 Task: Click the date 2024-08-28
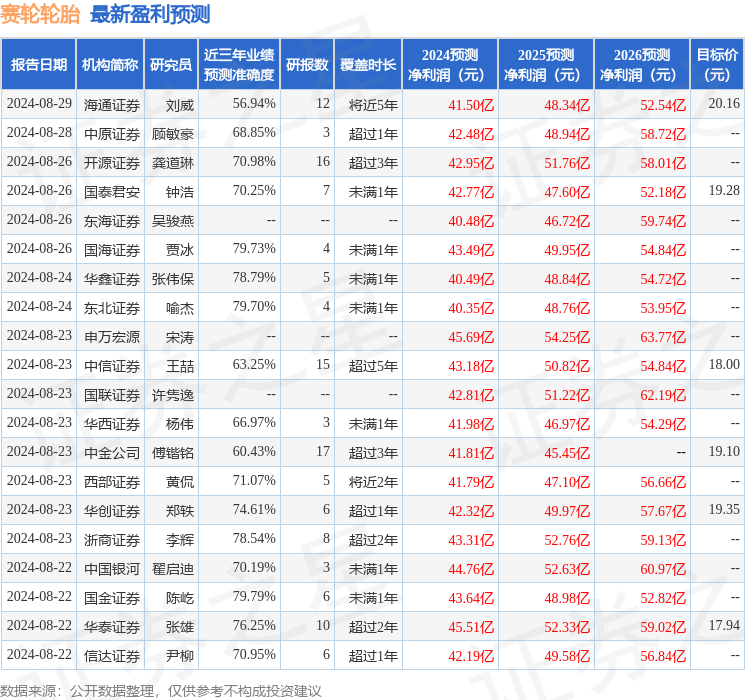click(39, 133)
